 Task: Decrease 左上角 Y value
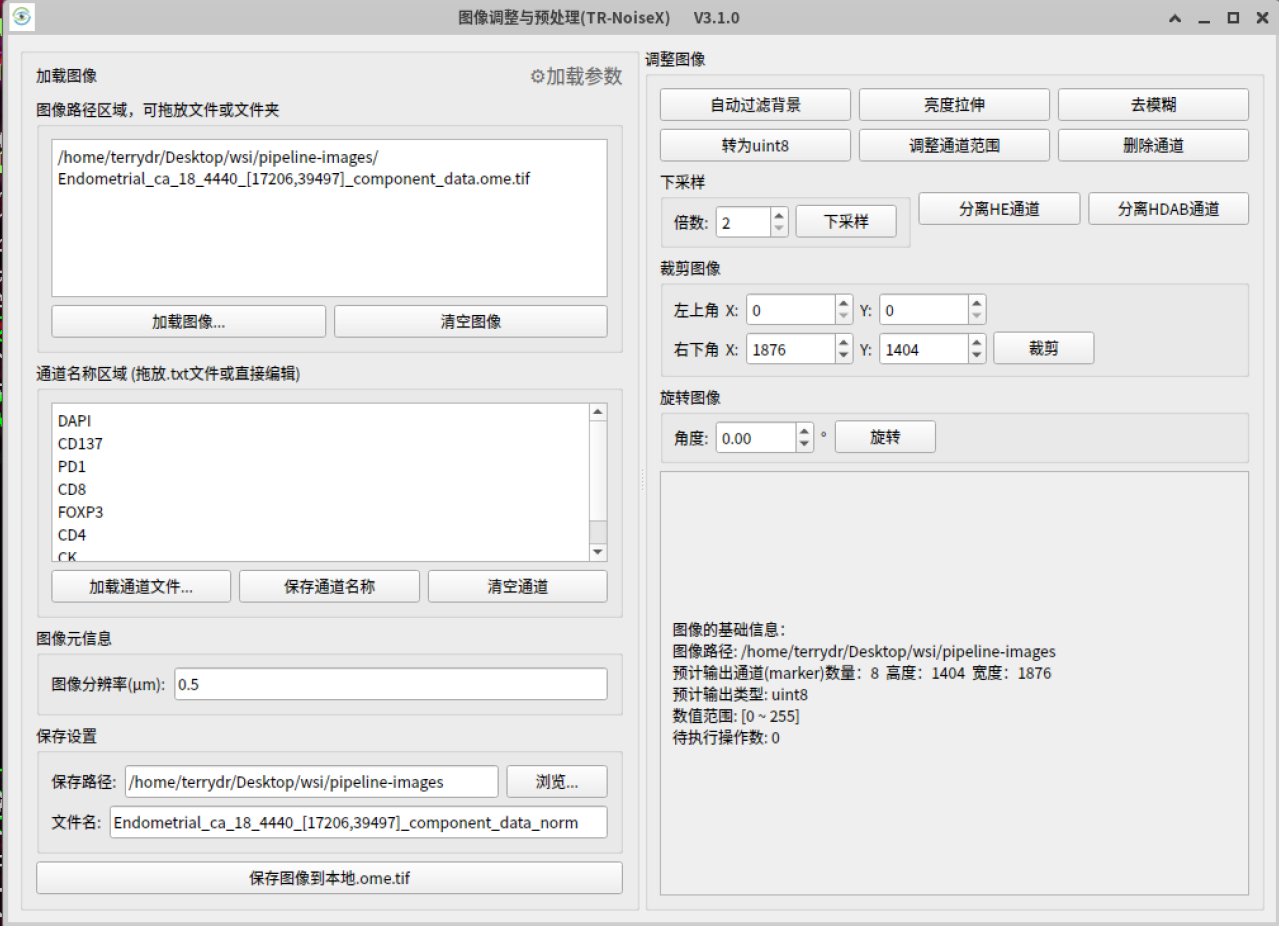click(x=977, y=318)
